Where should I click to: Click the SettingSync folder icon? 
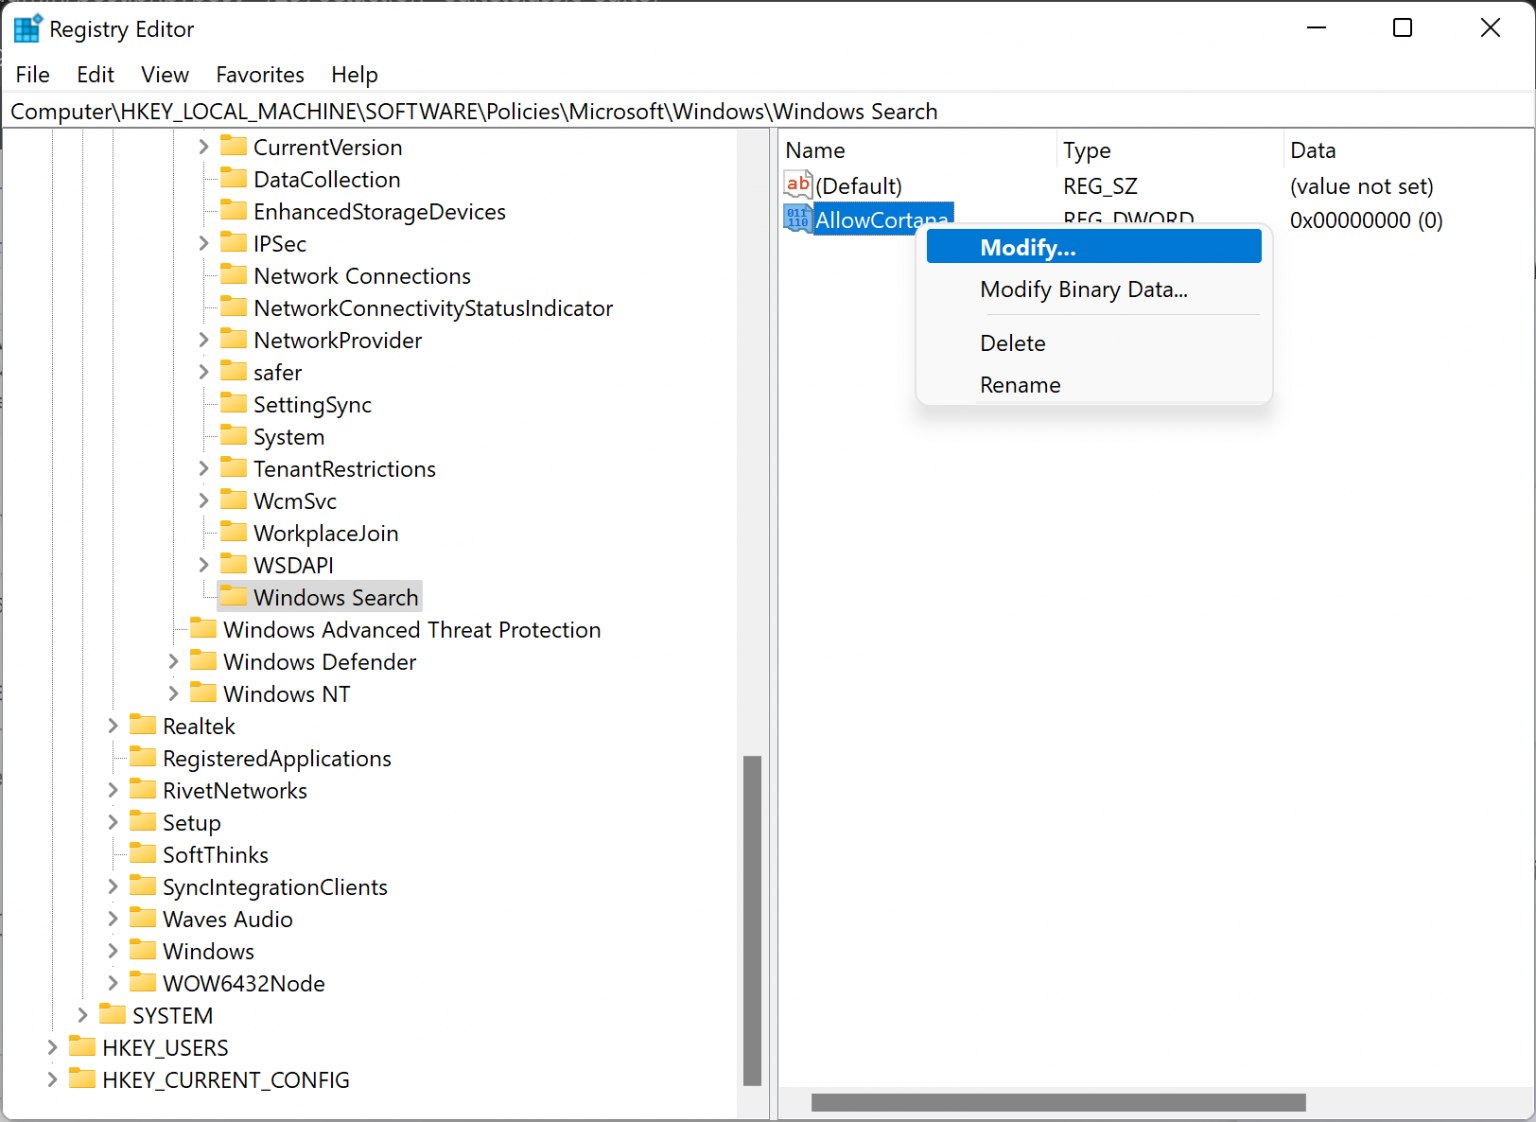pyautogui.click(x=234, y=403)
